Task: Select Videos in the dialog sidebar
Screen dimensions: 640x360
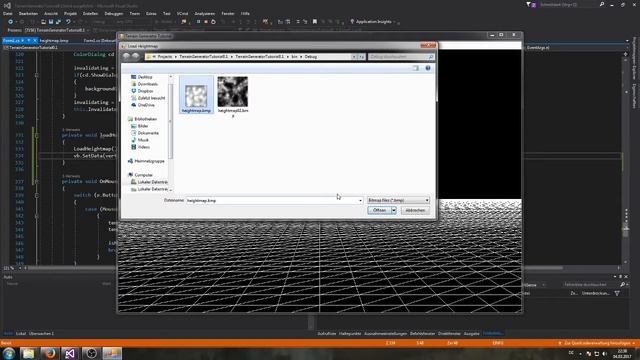Action: pyautogui.click(x=140, y=147)
